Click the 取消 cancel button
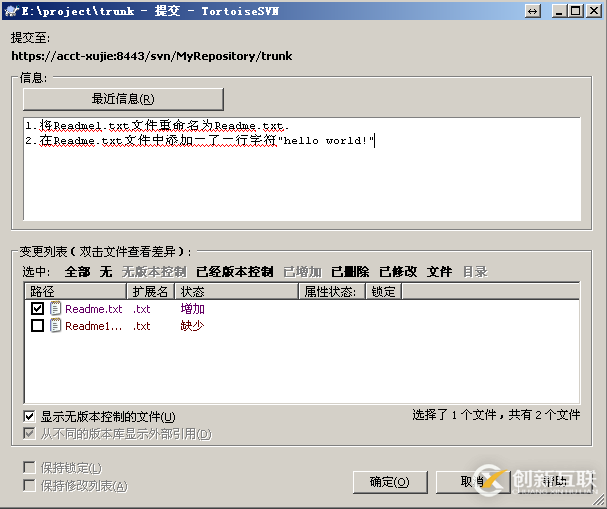Image resolution: width=607 pixels, height=509 pixels. [473, 482]
